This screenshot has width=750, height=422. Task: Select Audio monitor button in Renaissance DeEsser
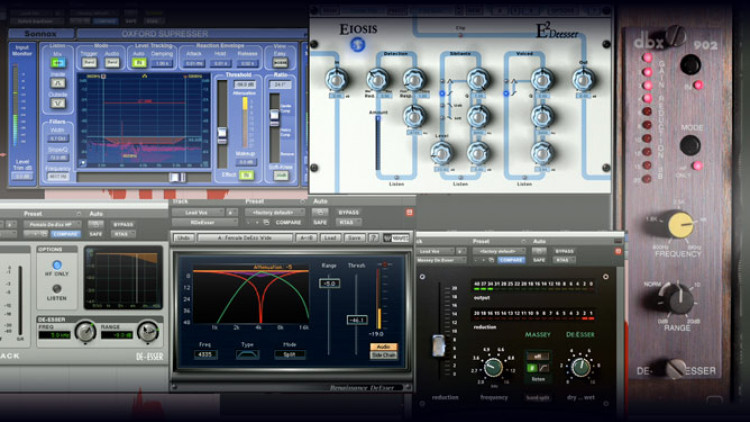click(x=384, y=347)
